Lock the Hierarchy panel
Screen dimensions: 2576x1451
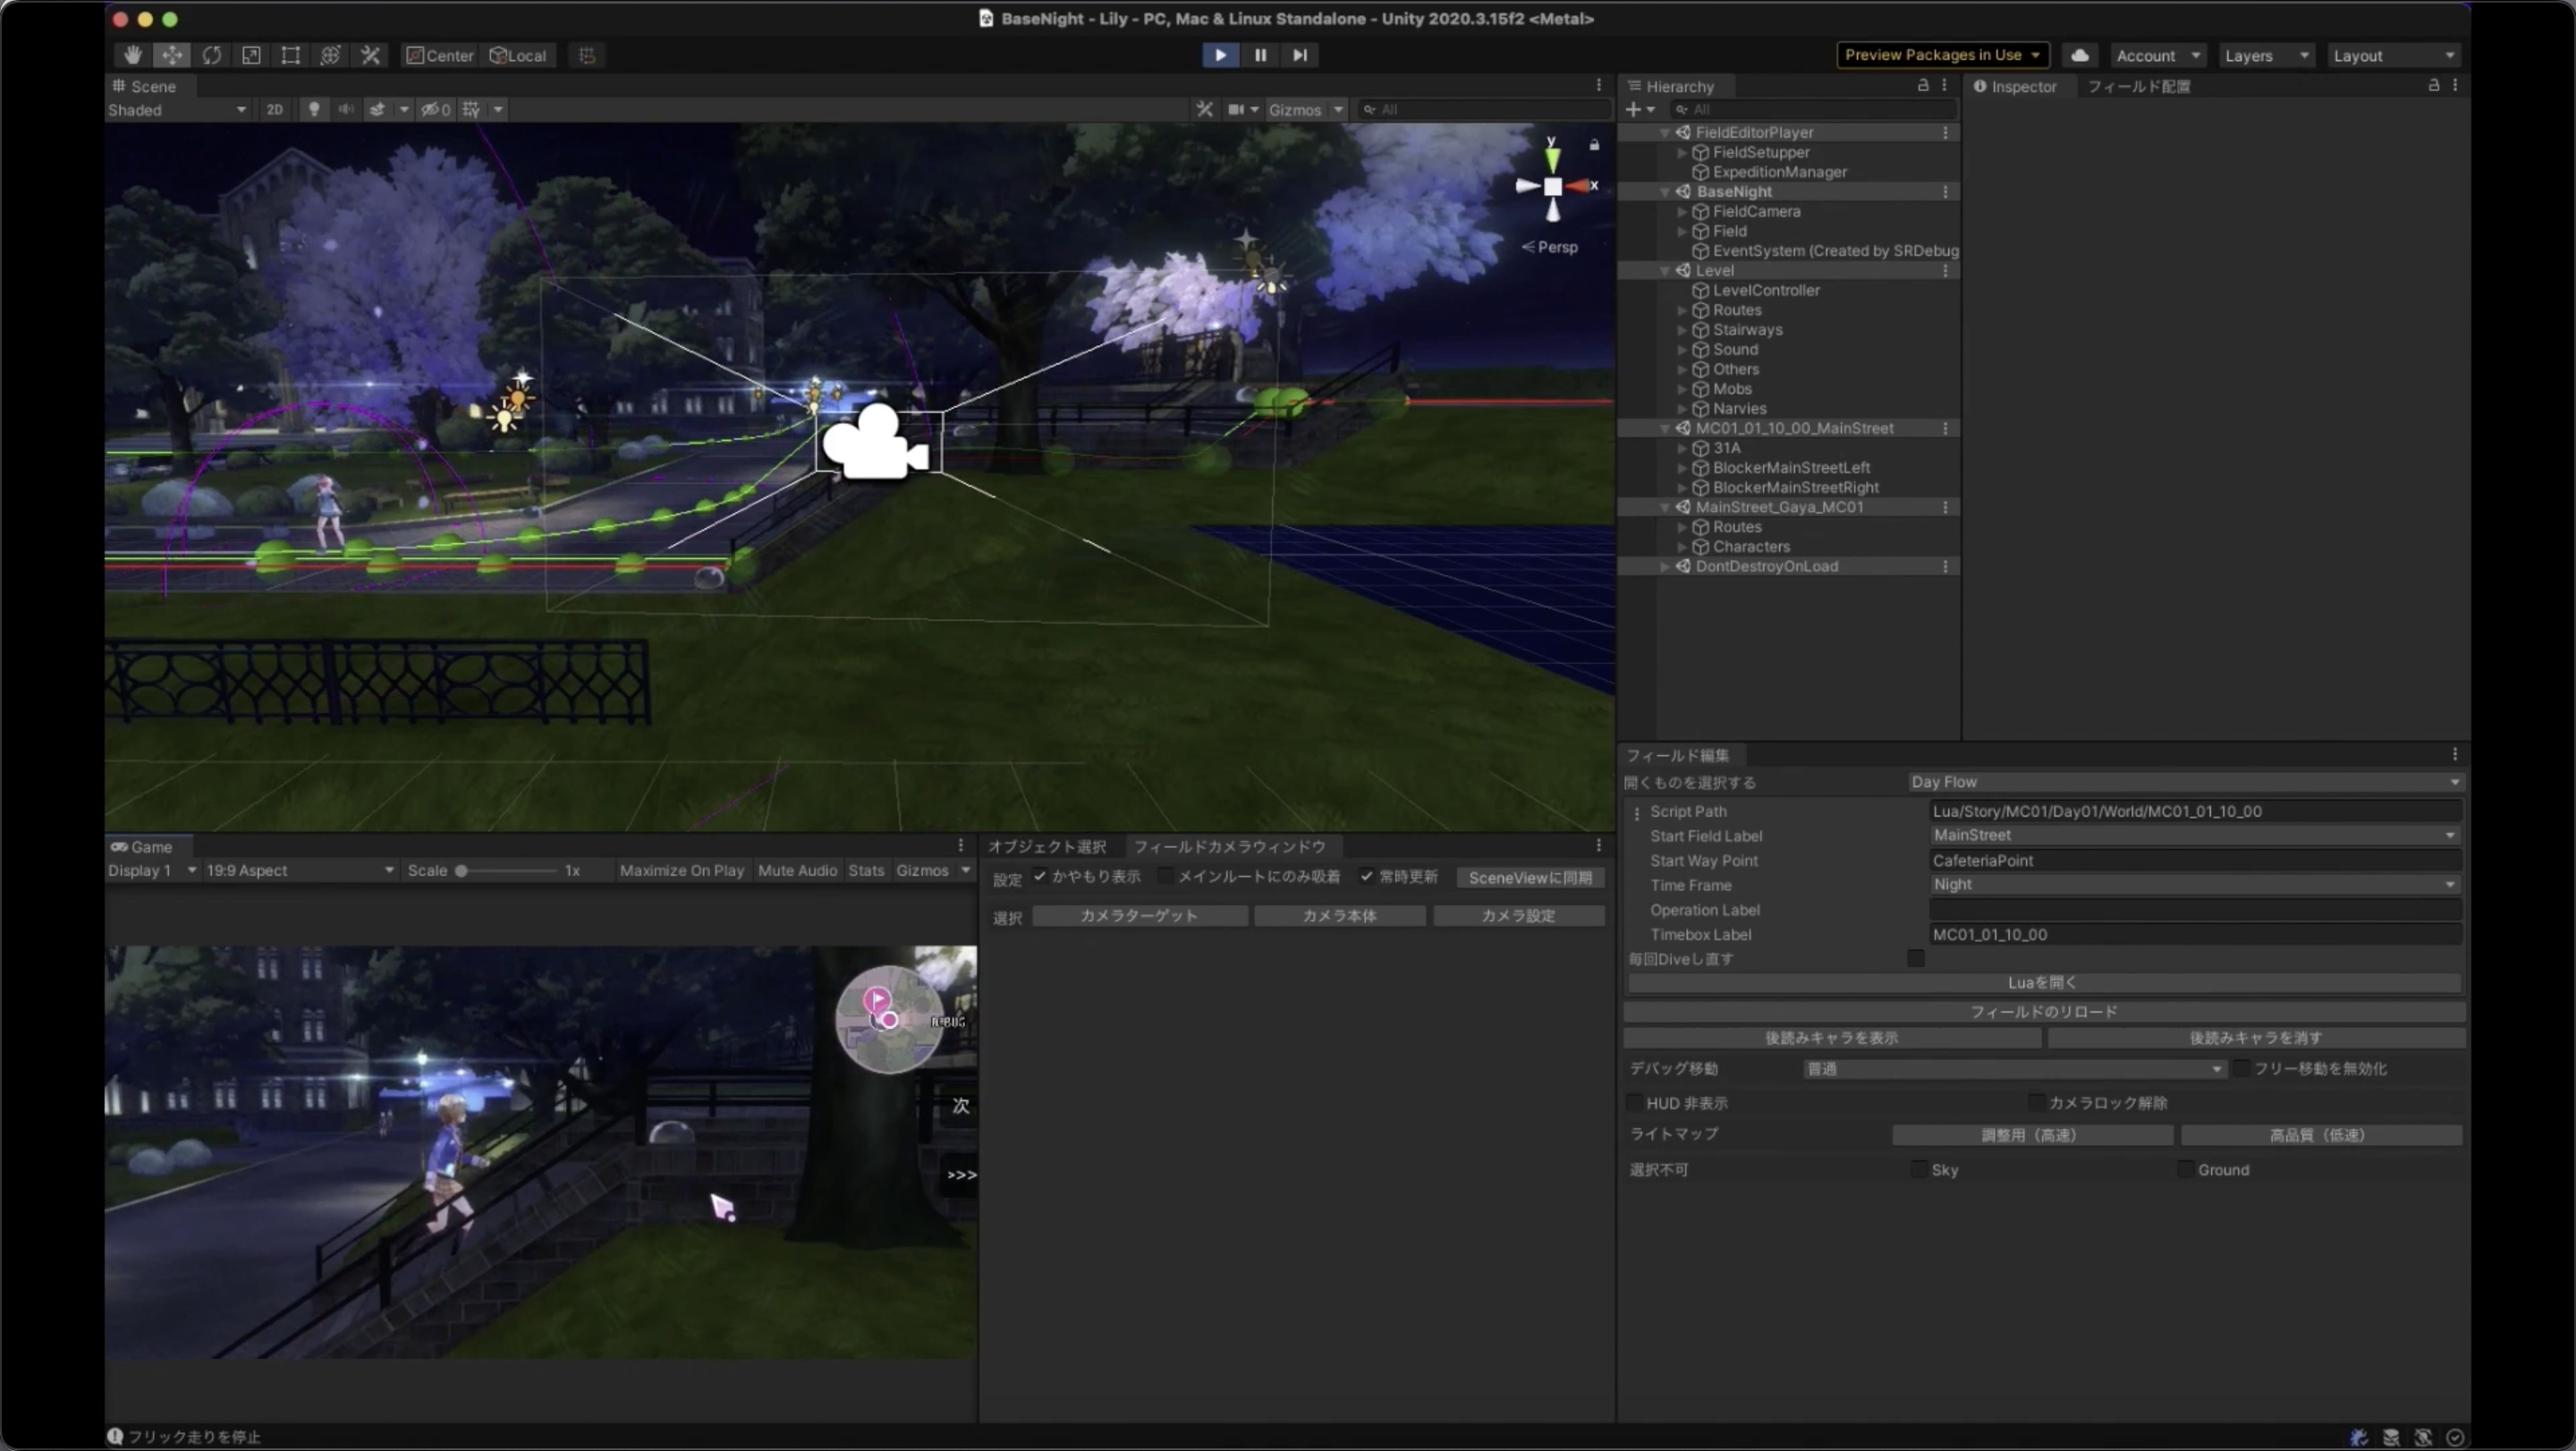point(1922,86)
